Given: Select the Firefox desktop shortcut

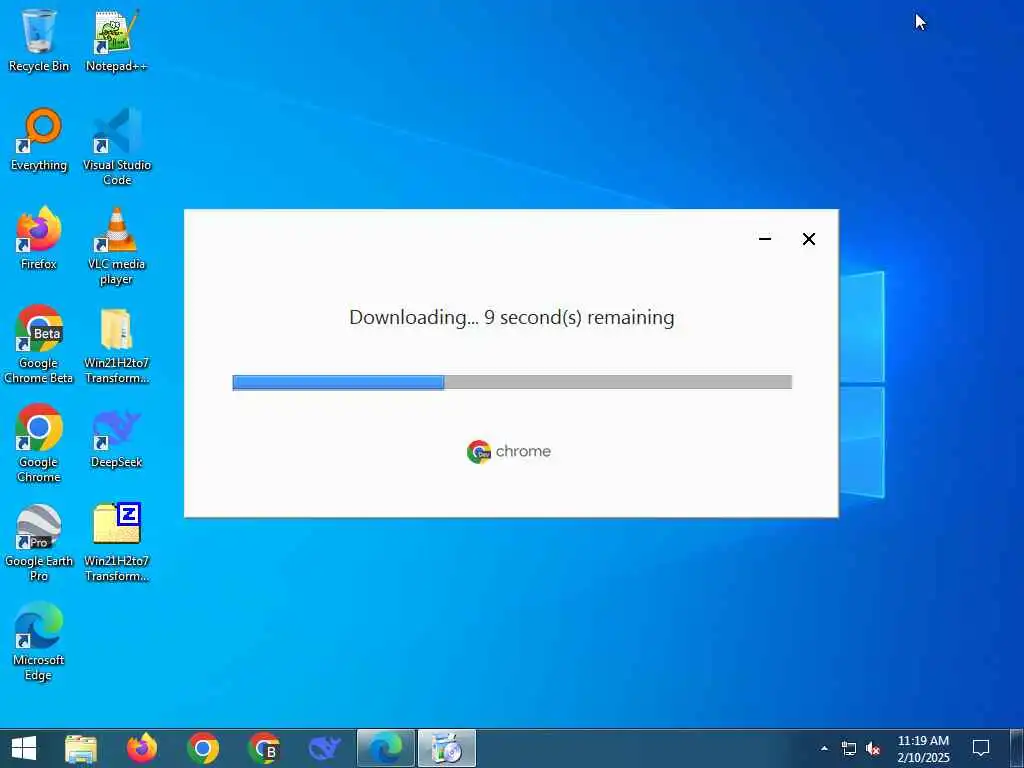Looking at the screenshot, I should [39, 238].
